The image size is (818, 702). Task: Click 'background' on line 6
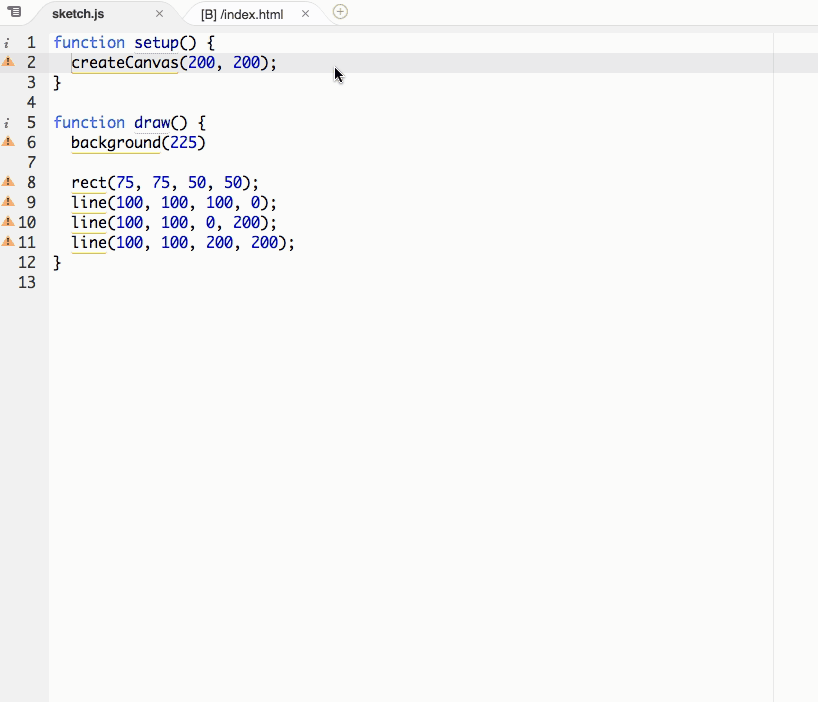pyautogui.click(x=116, y=143)
